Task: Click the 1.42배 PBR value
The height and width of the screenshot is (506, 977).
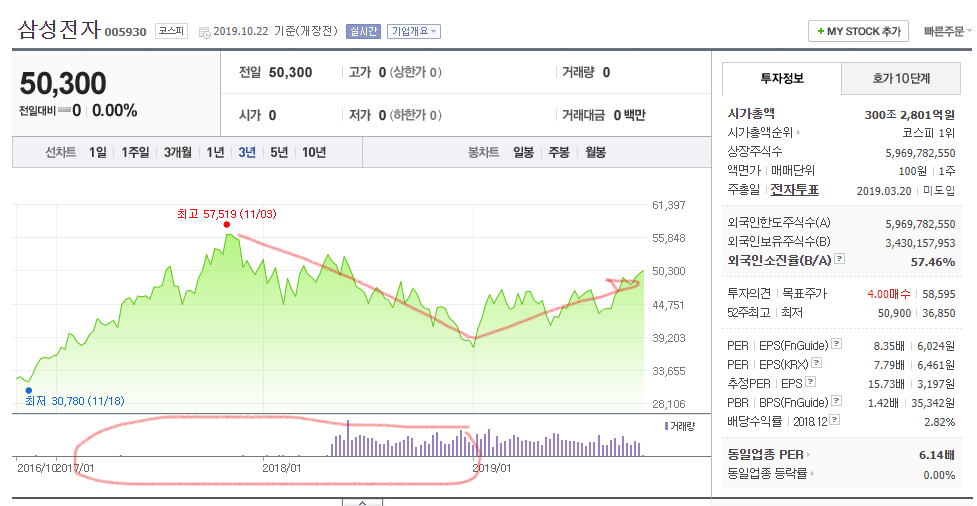Action: coord(889,402)
